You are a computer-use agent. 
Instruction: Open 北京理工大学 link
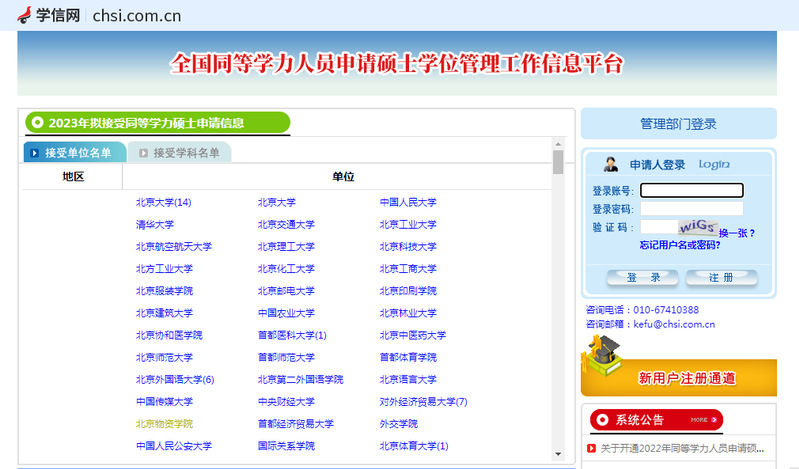[x=286, y=247]
